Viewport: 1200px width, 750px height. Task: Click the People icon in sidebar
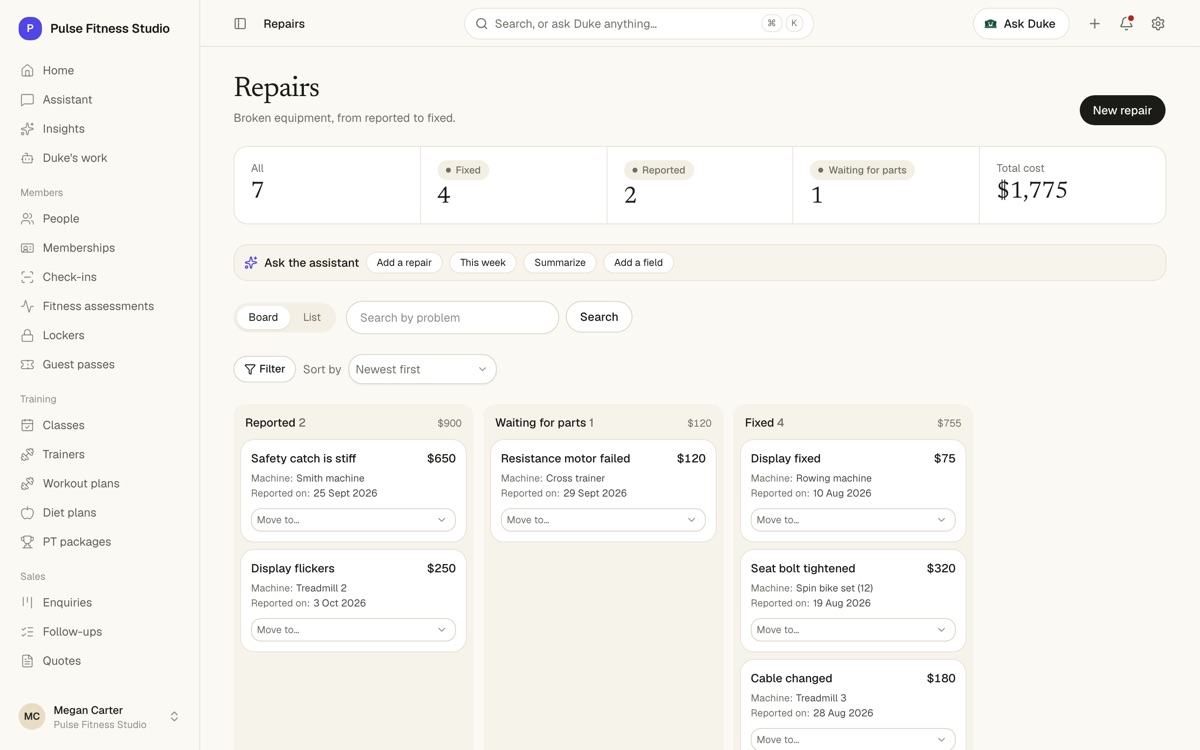click(27, 218)
